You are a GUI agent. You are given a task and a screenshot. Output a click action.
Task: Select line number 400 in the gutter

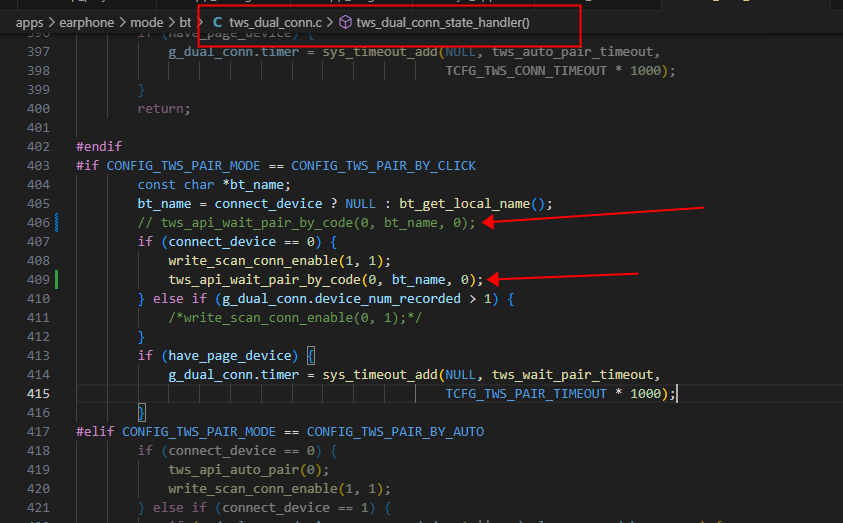click(38, 109)
